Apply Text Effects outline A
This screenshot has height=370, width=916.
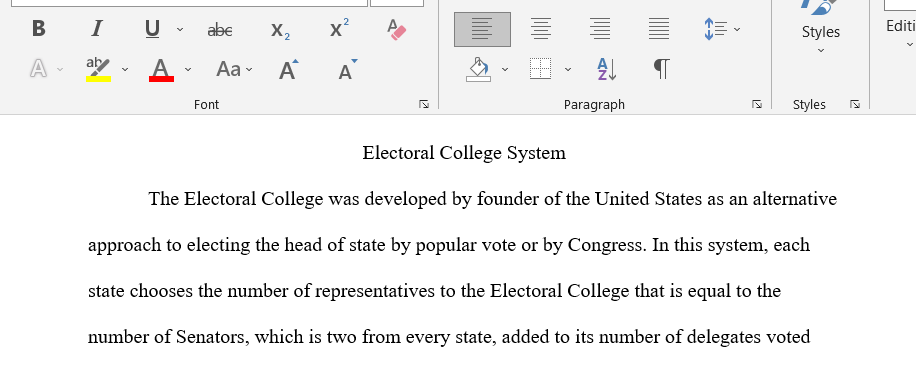pos(39,69)
